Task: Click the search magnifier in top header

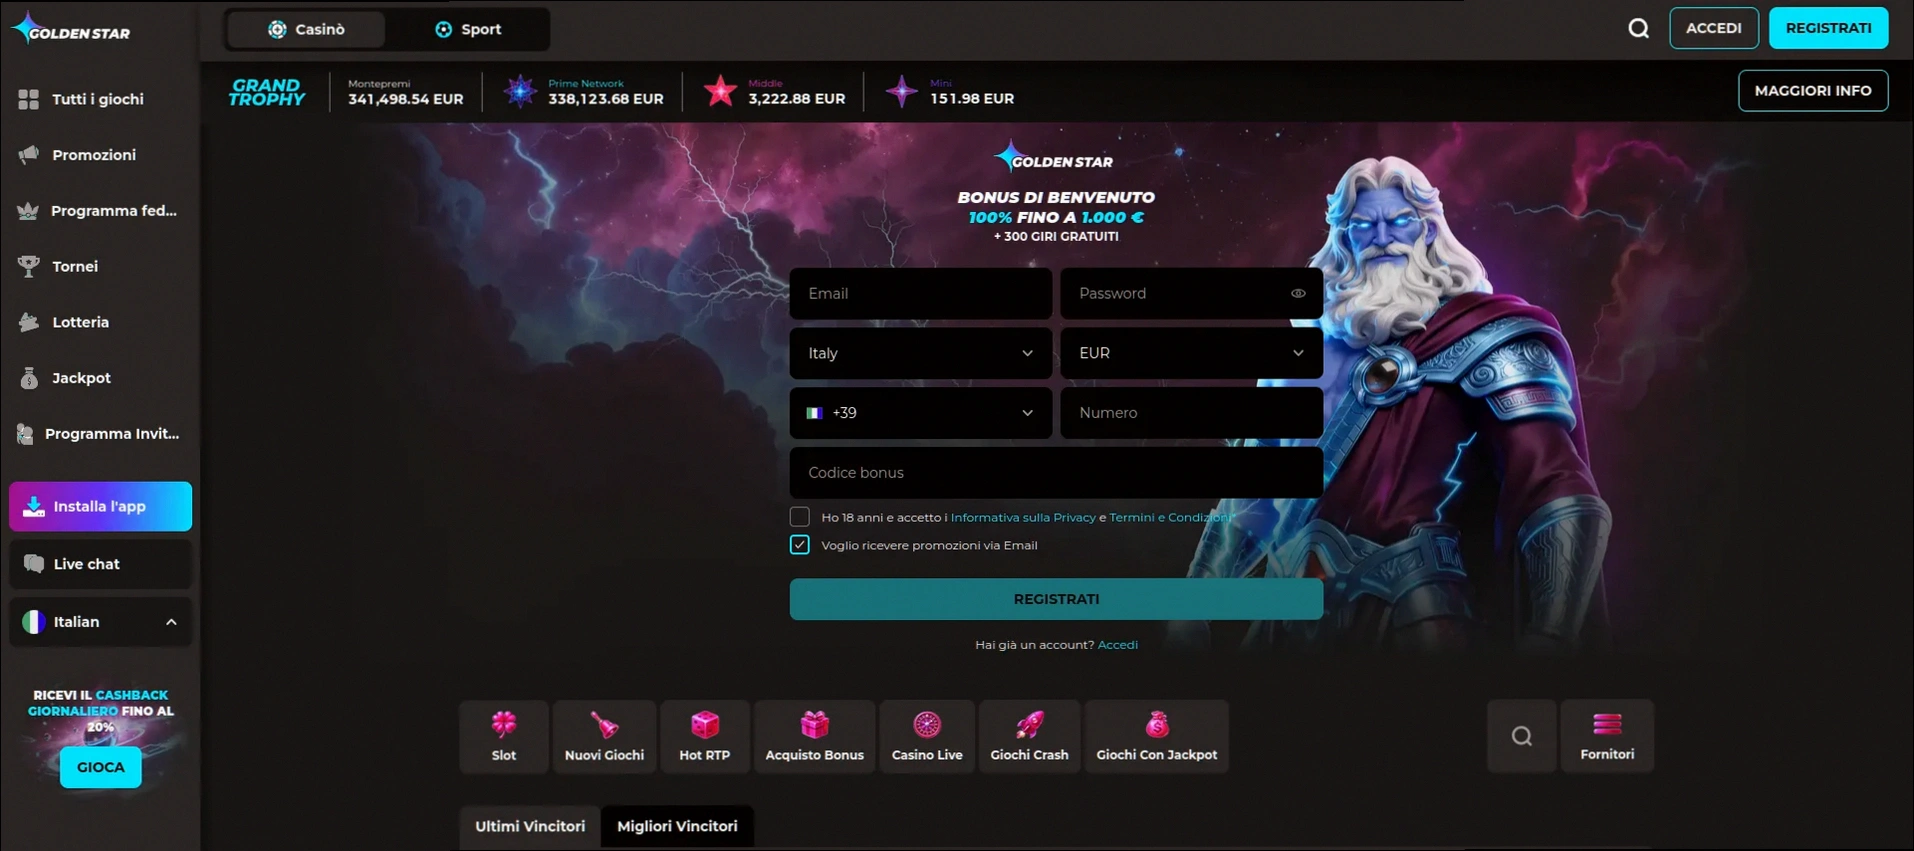Action: [1638, 29]
